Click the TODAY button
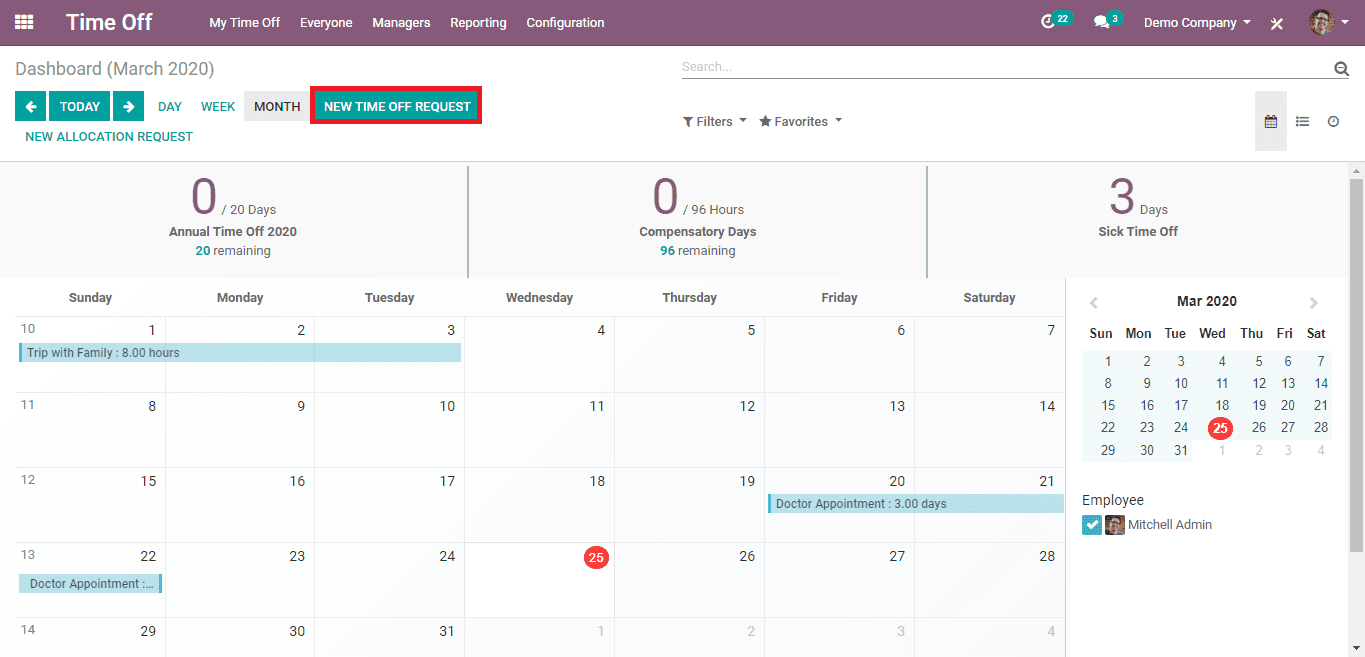 (80, 106)
